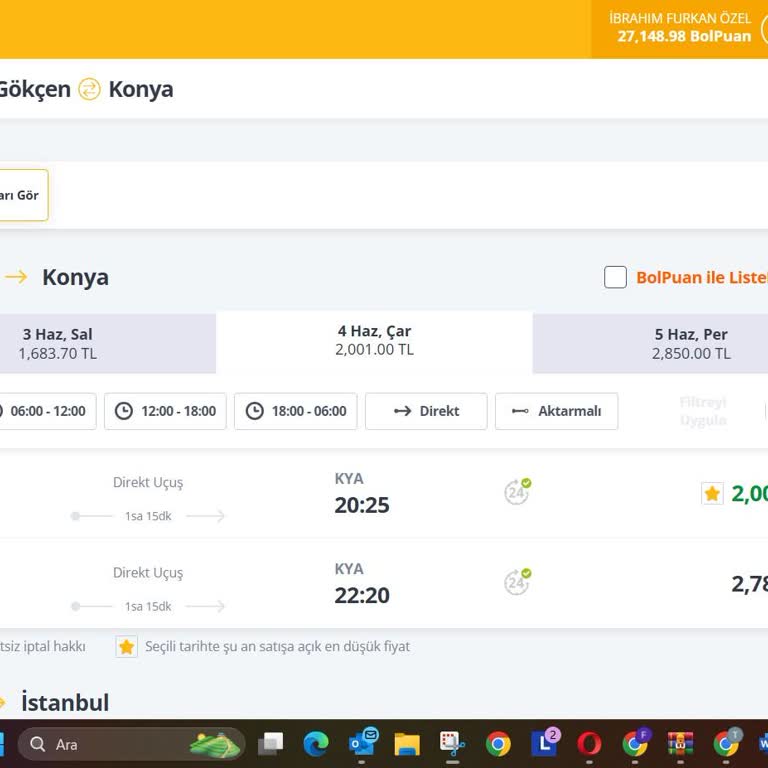Viewport: 768px width, 768px height.
Task: Tick the BolPuan ile Listele checkbox
Action: point(615,277)
